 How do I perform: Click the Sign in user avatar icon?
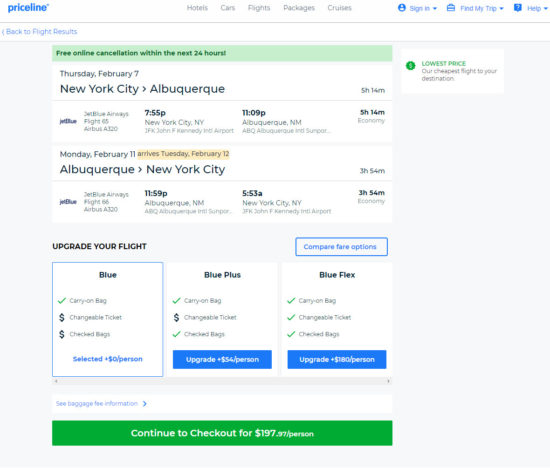coord(402,8)
